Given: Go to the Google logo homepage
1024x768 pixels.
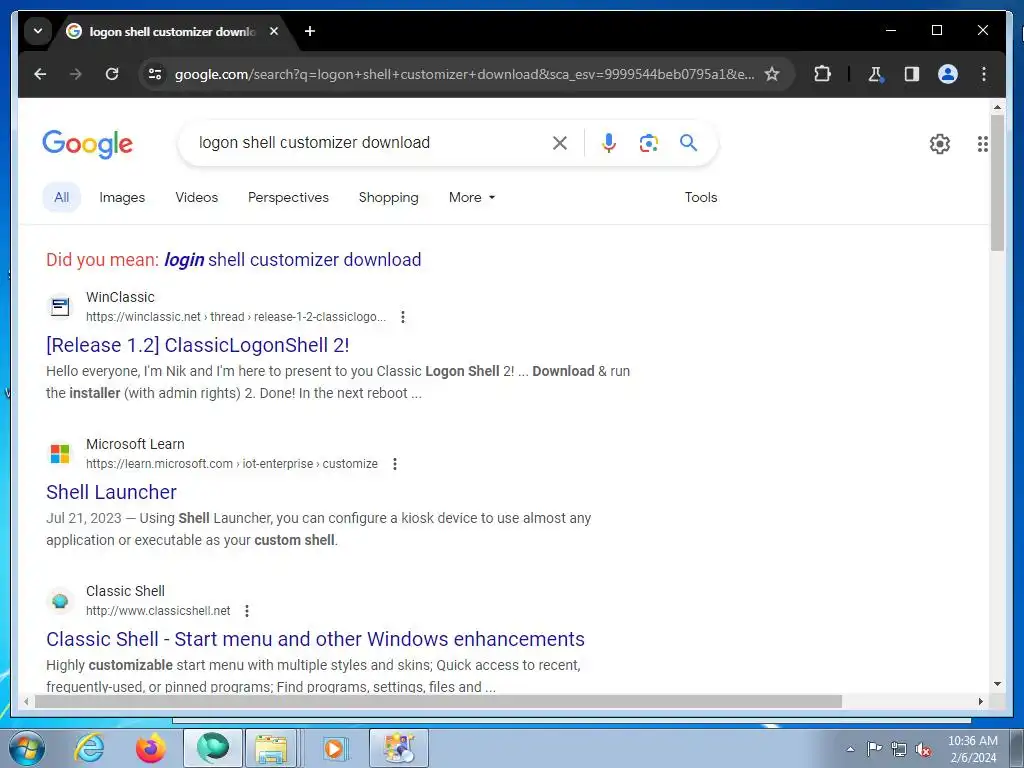Looking at the screenshot, I should click(88, 144).
